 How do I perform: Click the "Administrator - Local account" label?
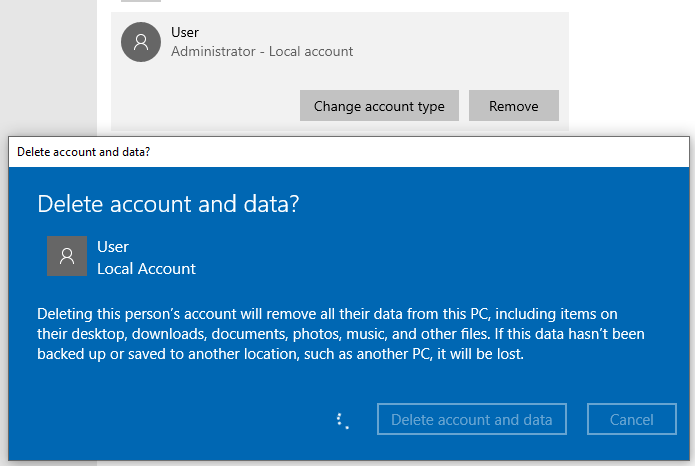coord(262,51)
